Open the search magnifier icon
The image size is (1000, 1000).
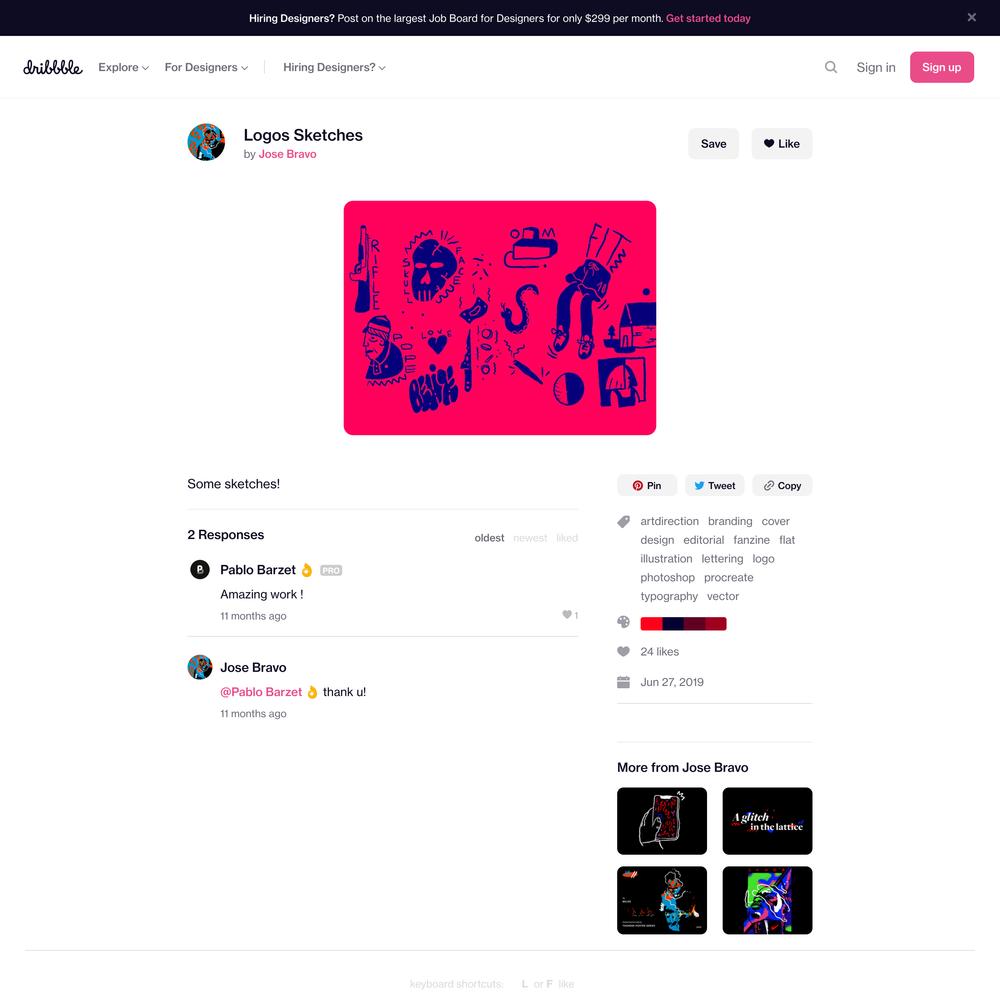[830, 67]
